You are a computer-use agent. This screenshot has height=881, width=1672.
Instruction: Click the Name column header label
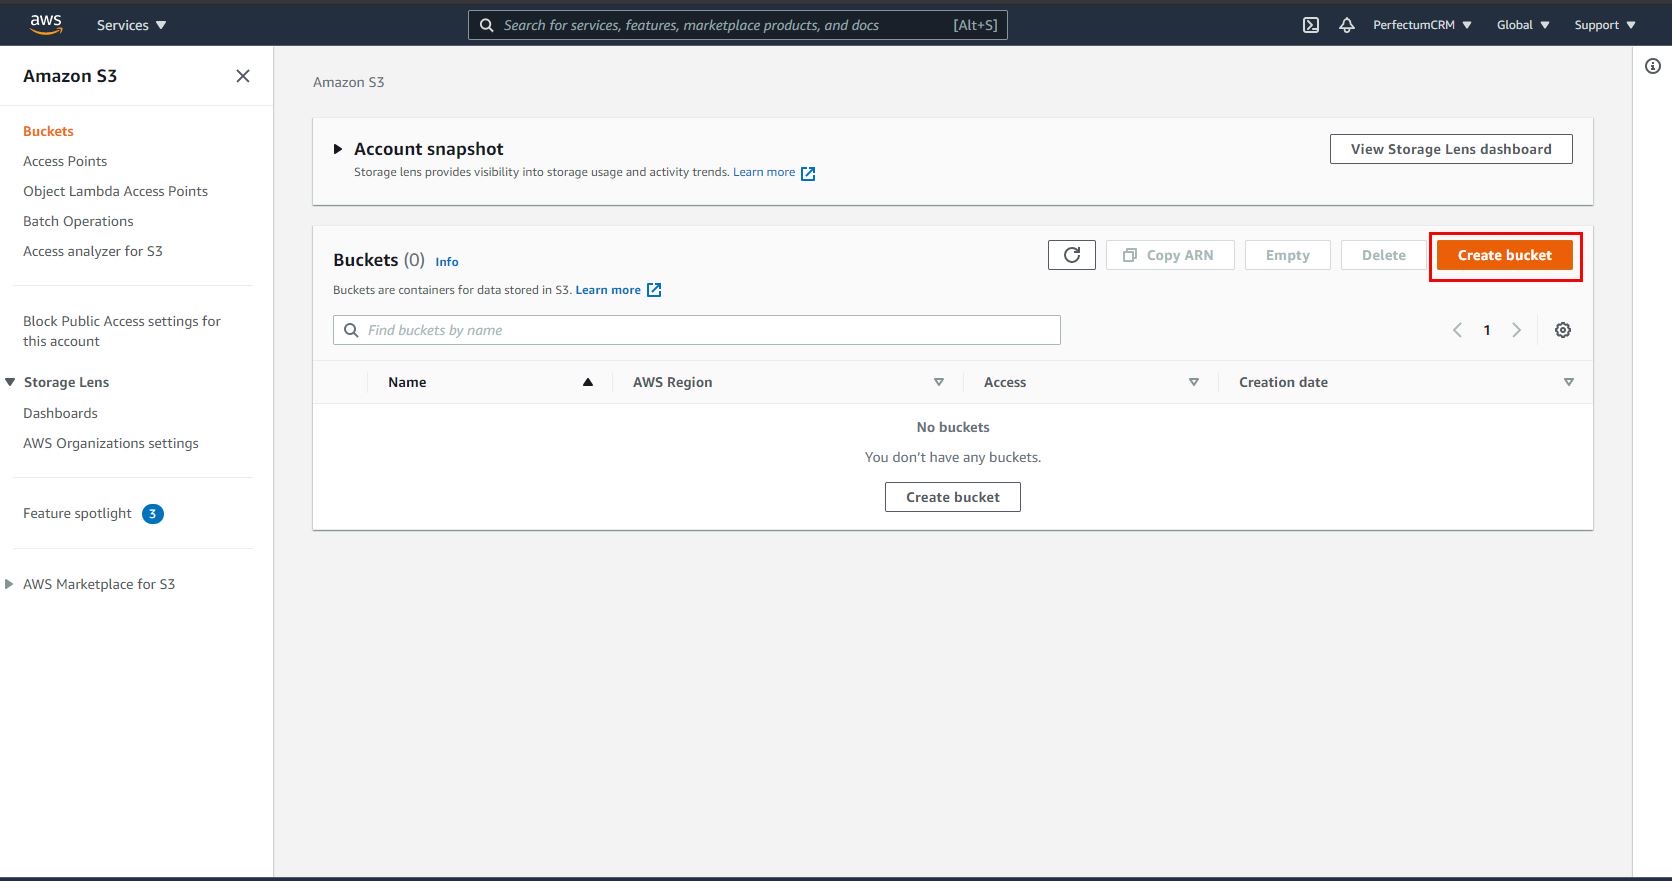(x=407, y=382)
